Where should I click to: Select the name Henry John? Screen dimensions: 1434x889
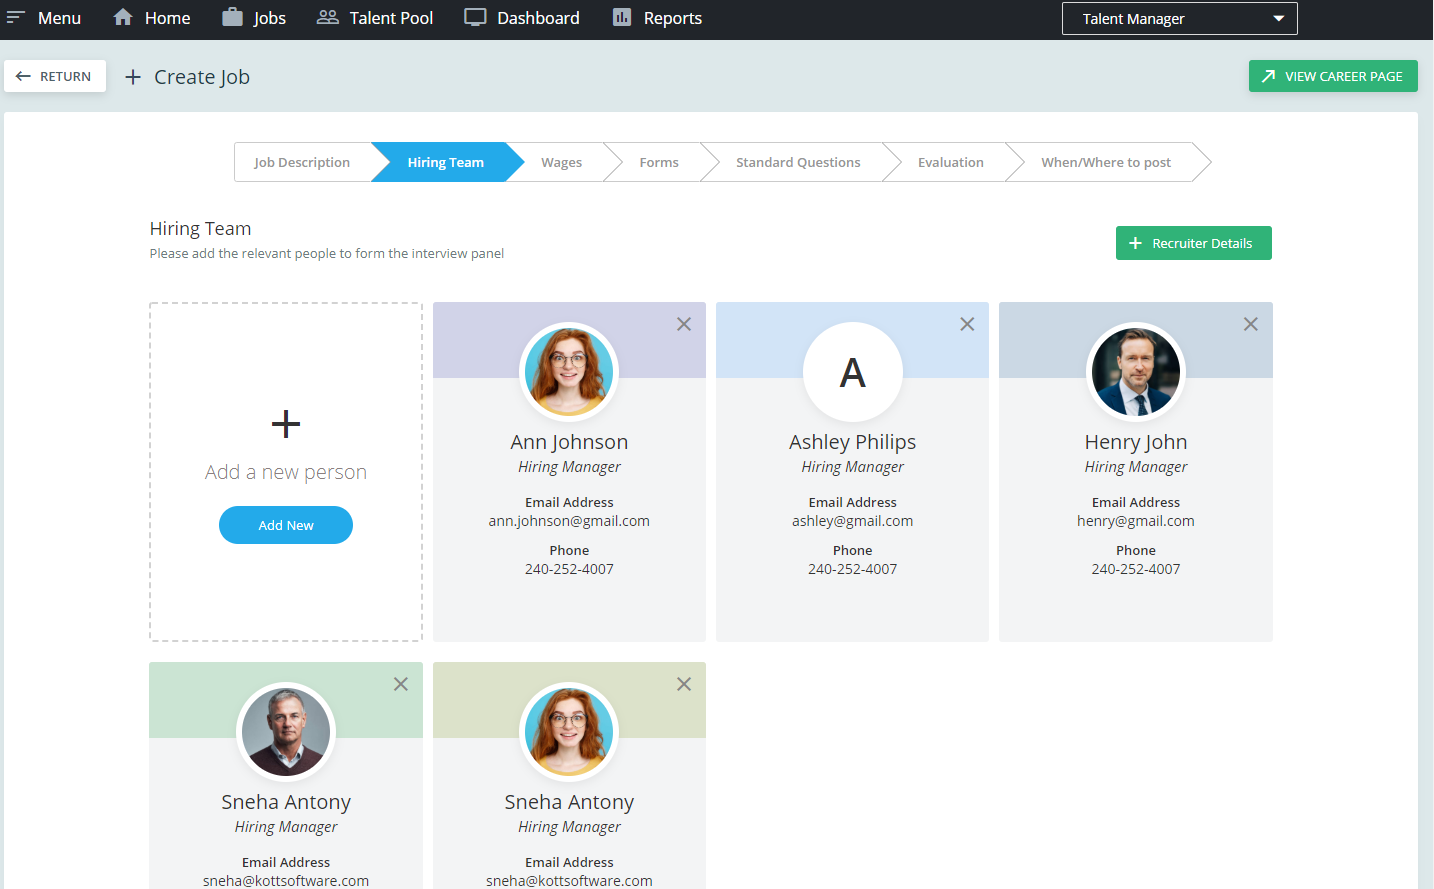pyautogui.click(x=1136, y=442)
